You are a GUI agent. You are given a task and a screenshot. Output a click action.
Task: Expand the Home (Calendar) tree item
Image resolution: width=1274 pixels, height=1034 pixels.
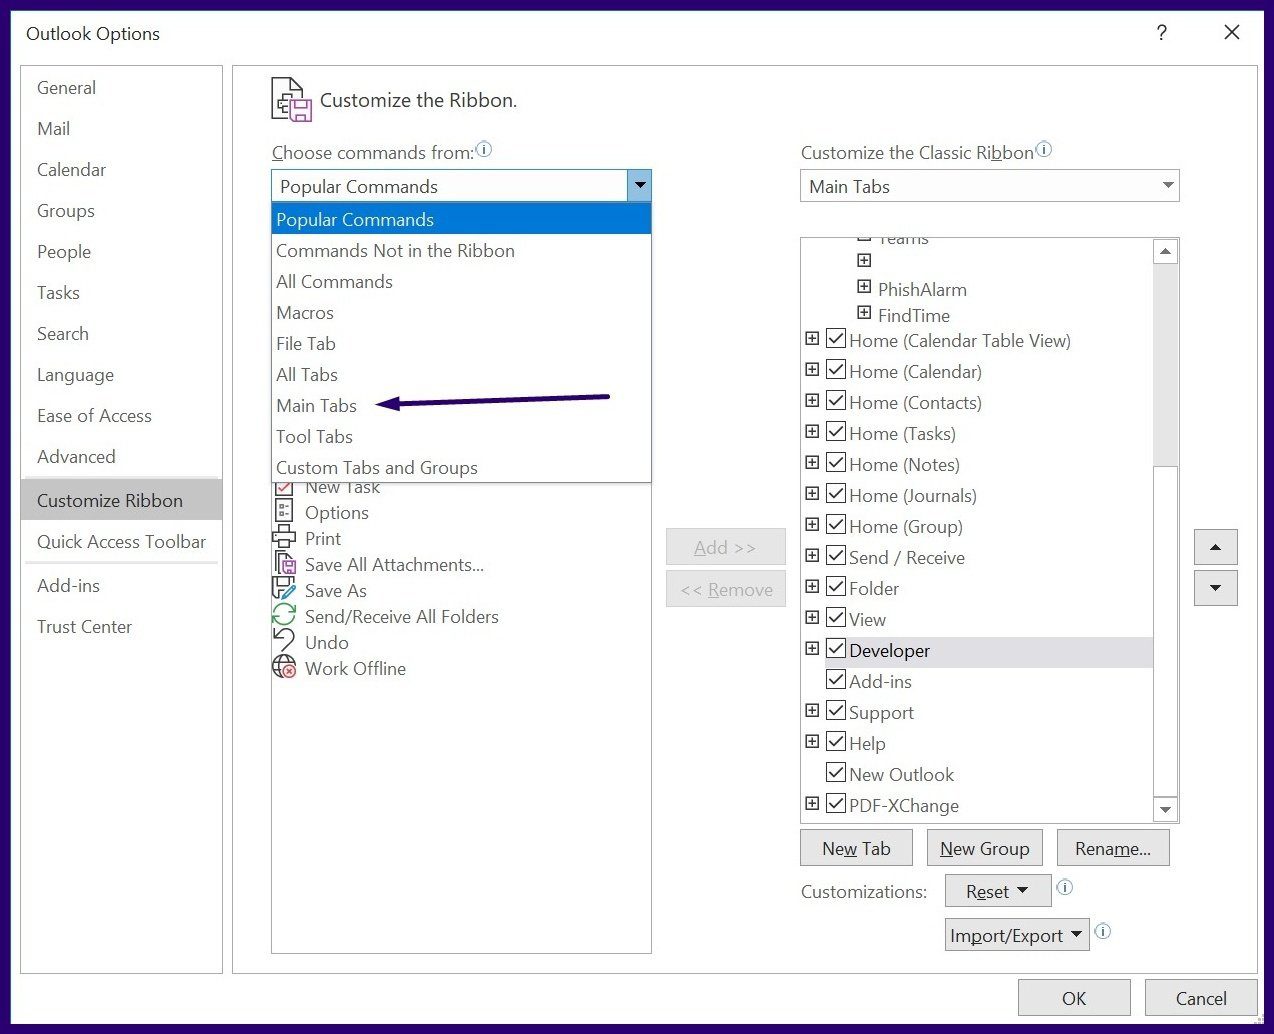[x=811, y=369]
